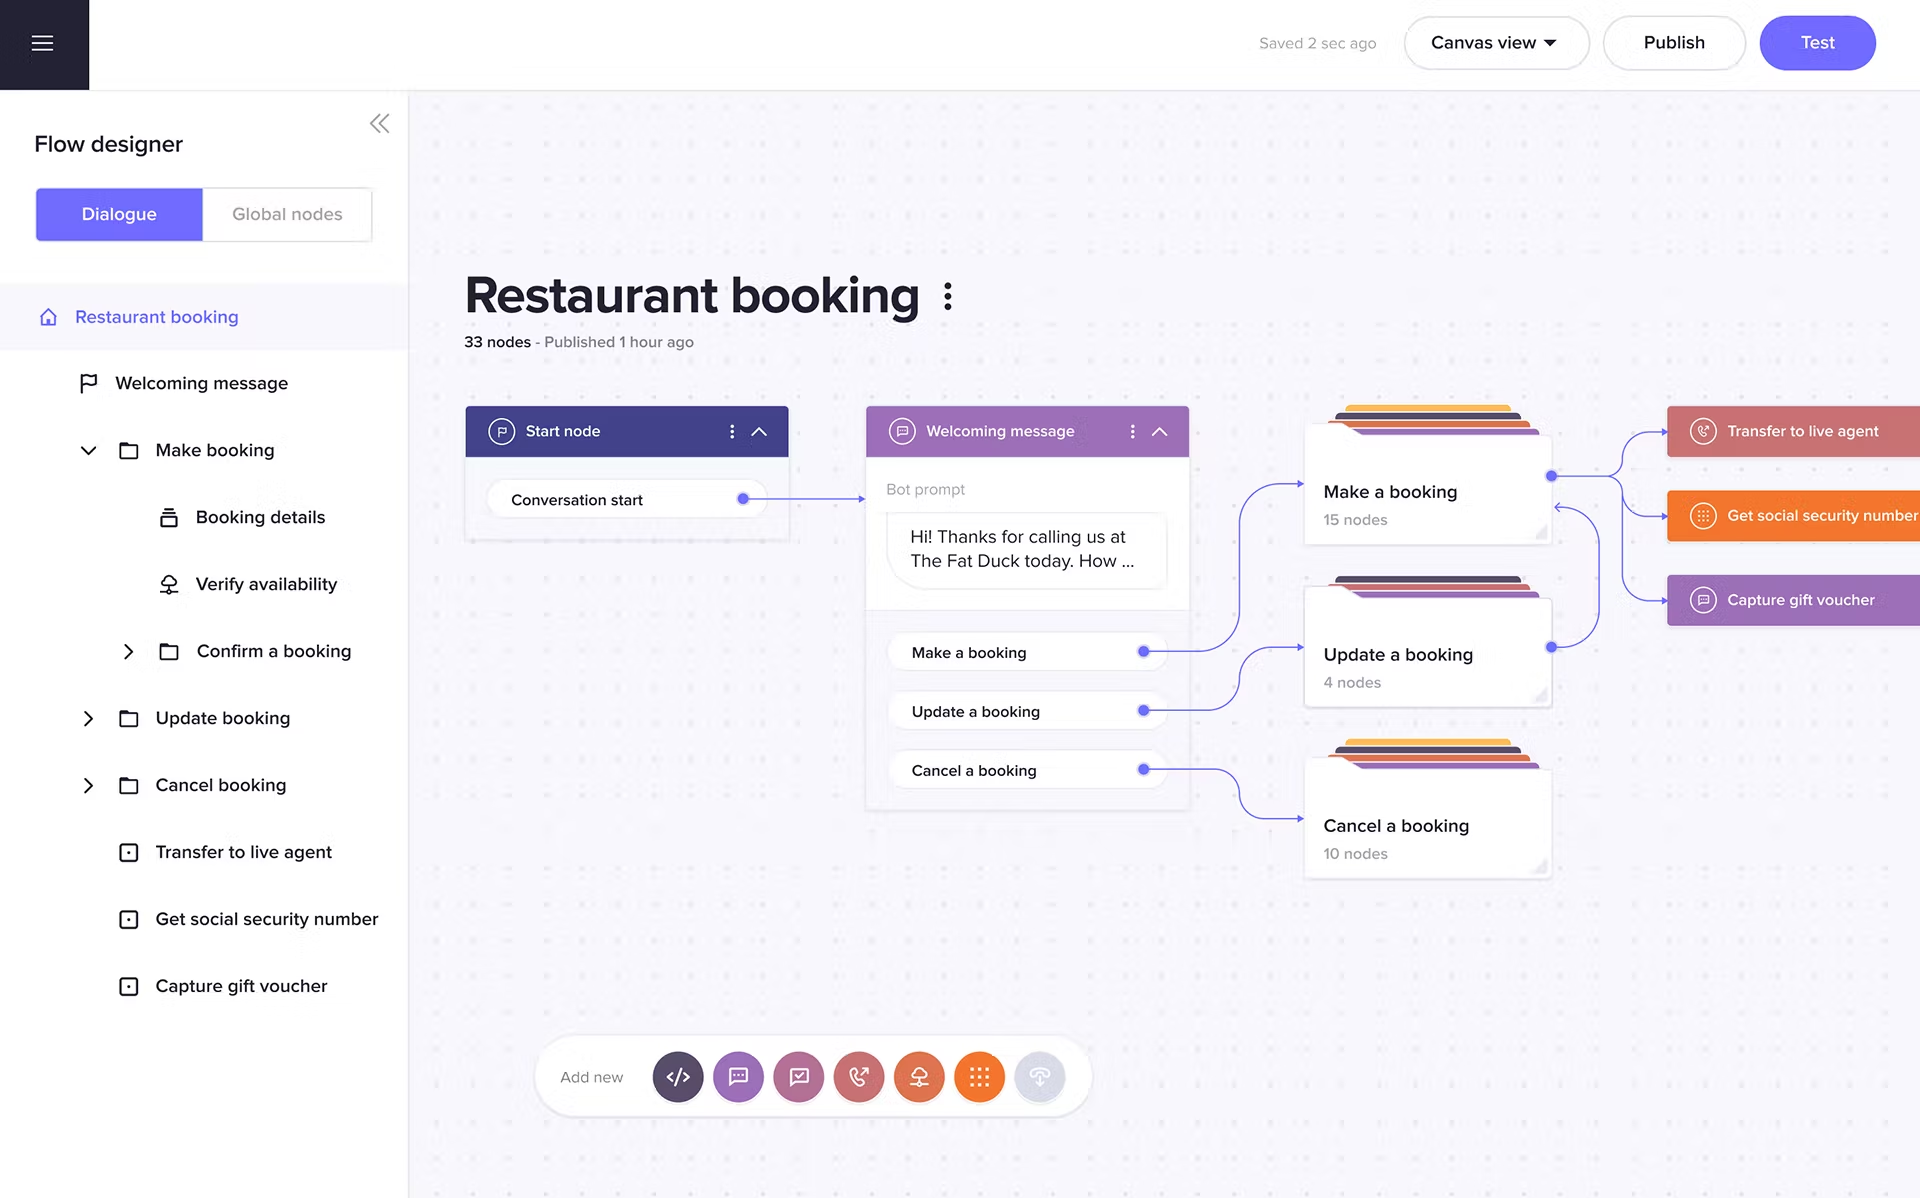Open the Start node three-dot menu
This screenshot has height=1198, width=1920.
(x=731, y=431)
